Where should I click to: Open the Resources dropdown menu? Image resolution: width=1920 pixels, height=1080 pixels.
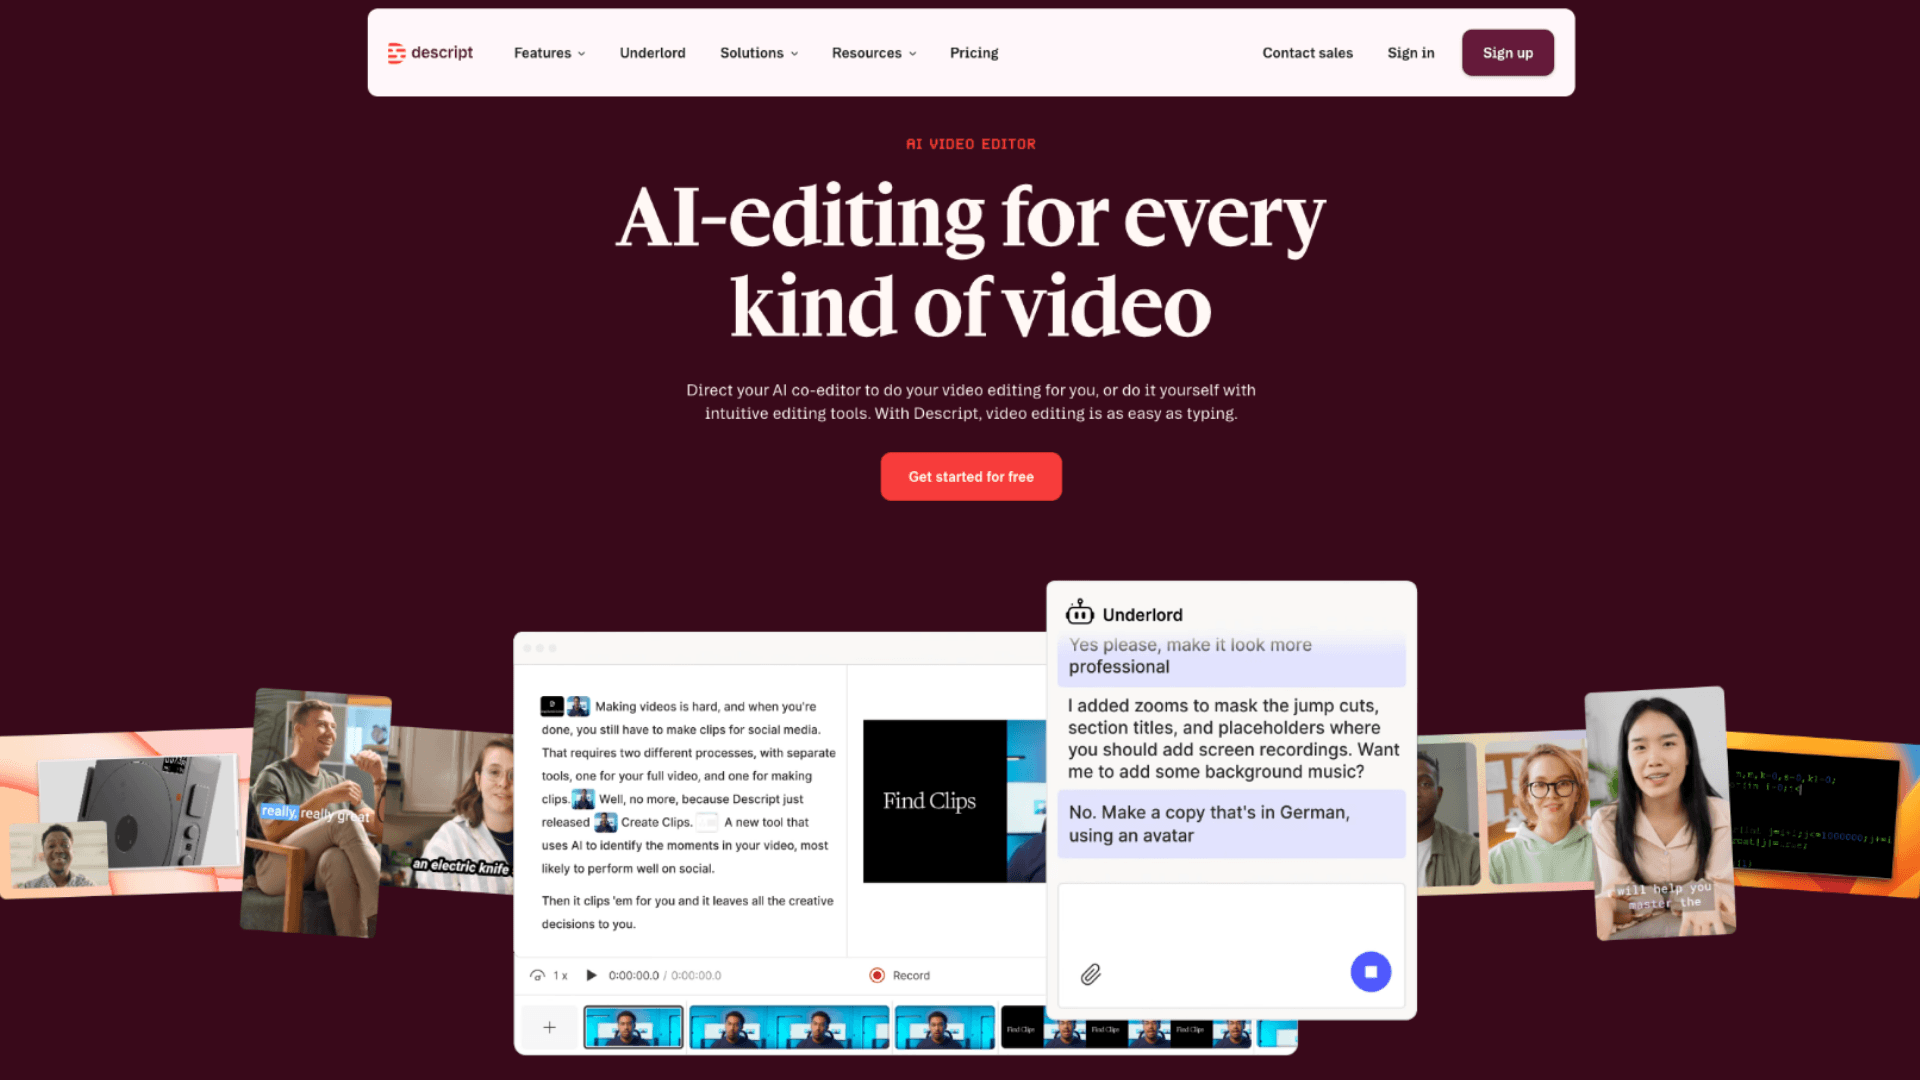[874, 53]
